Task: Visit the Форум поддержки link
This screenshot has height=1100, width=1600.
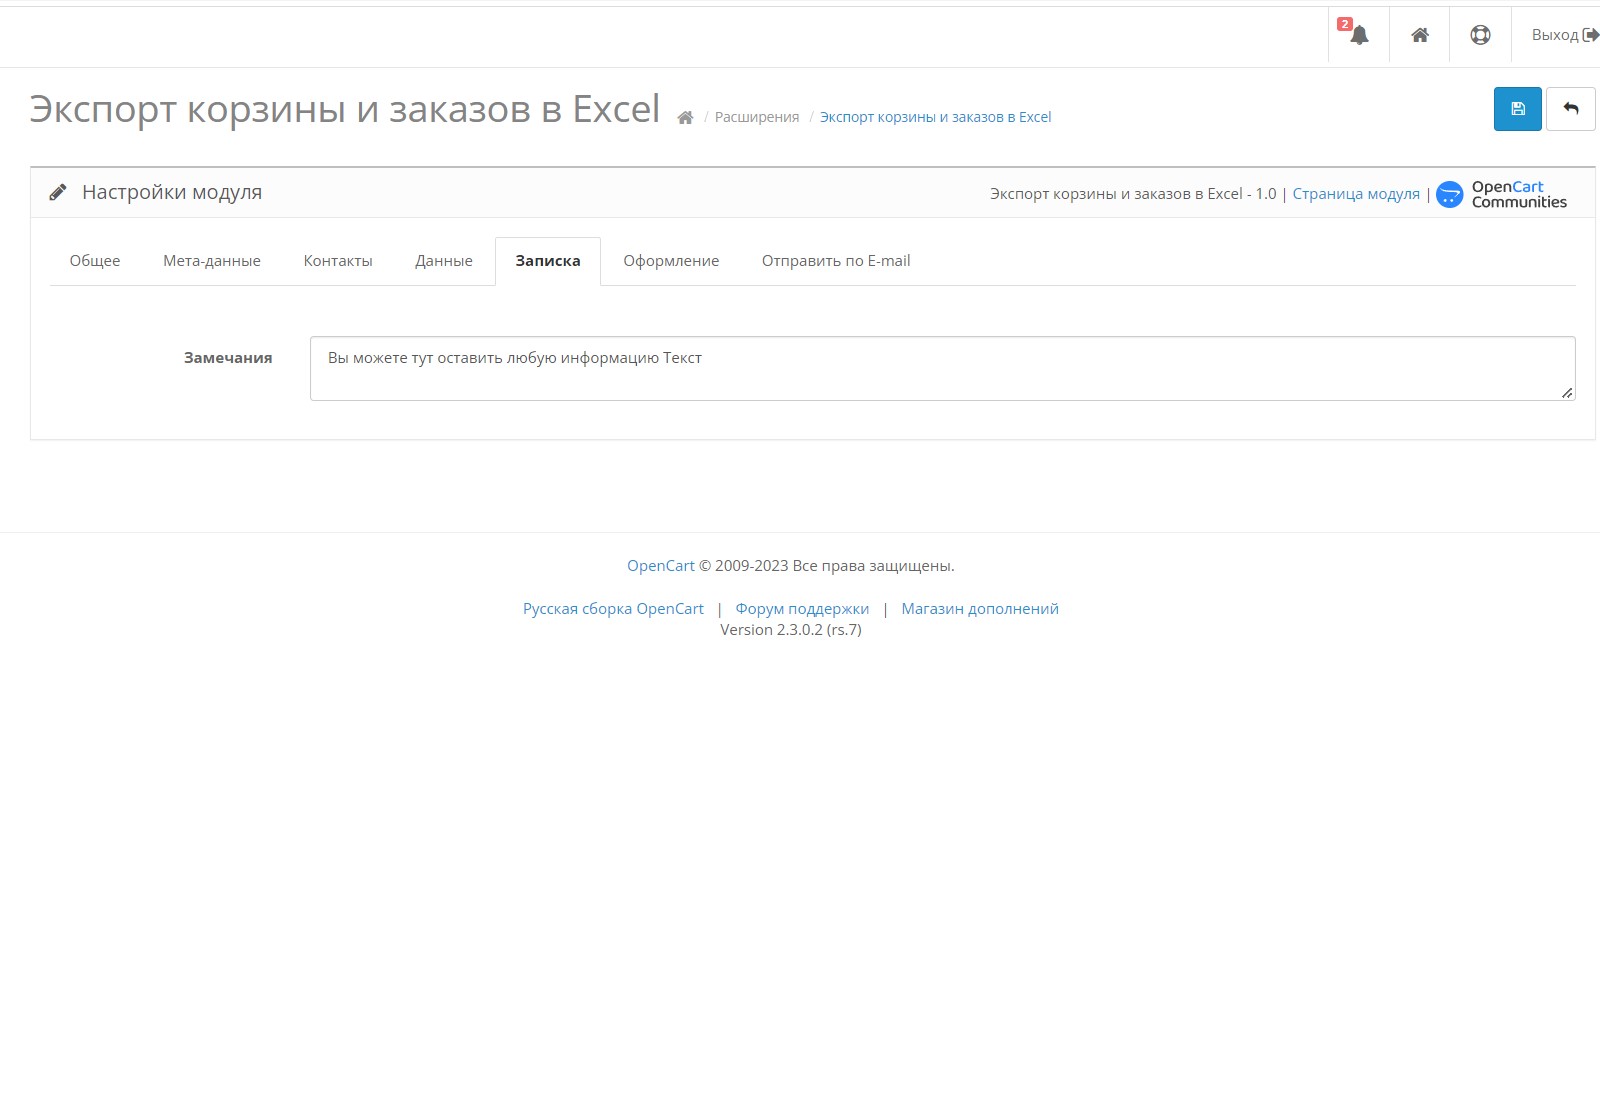Action: [x=802, y=609]
